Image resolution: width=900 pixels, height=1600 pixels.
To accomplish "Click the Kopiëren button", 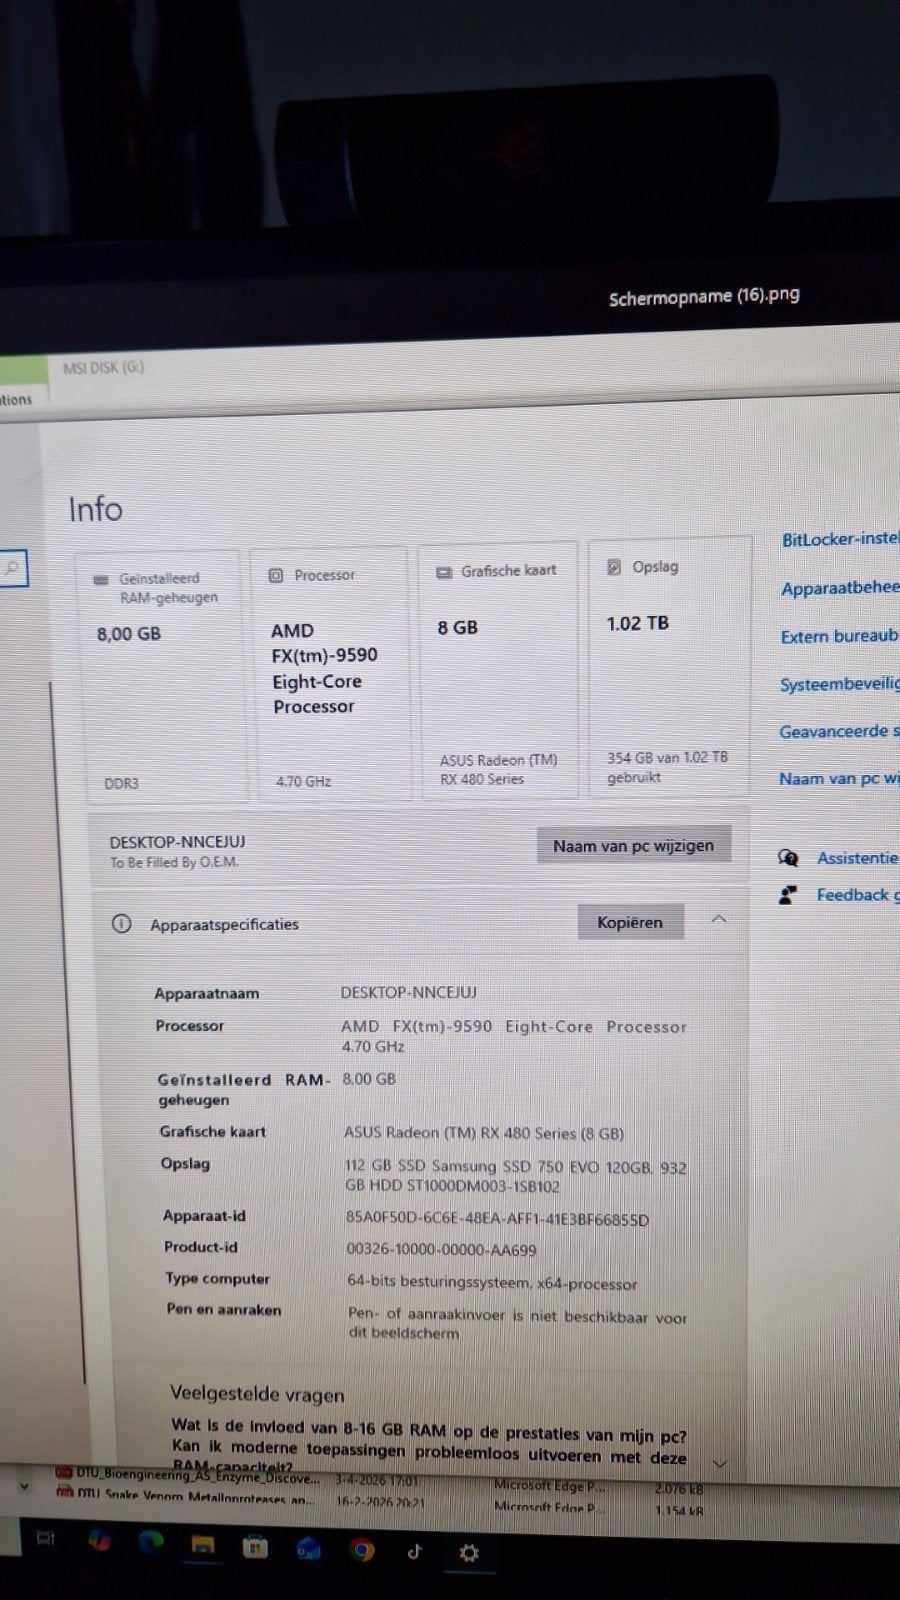I will (630, 922).
